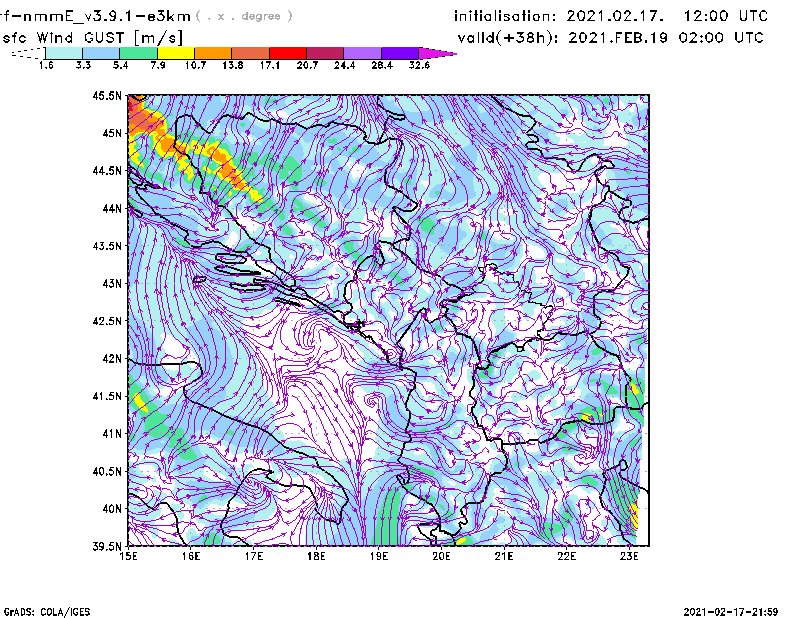This screenshot has width=800, height=618.
Task: Click the '42N' latitude label
Action: 112,359
